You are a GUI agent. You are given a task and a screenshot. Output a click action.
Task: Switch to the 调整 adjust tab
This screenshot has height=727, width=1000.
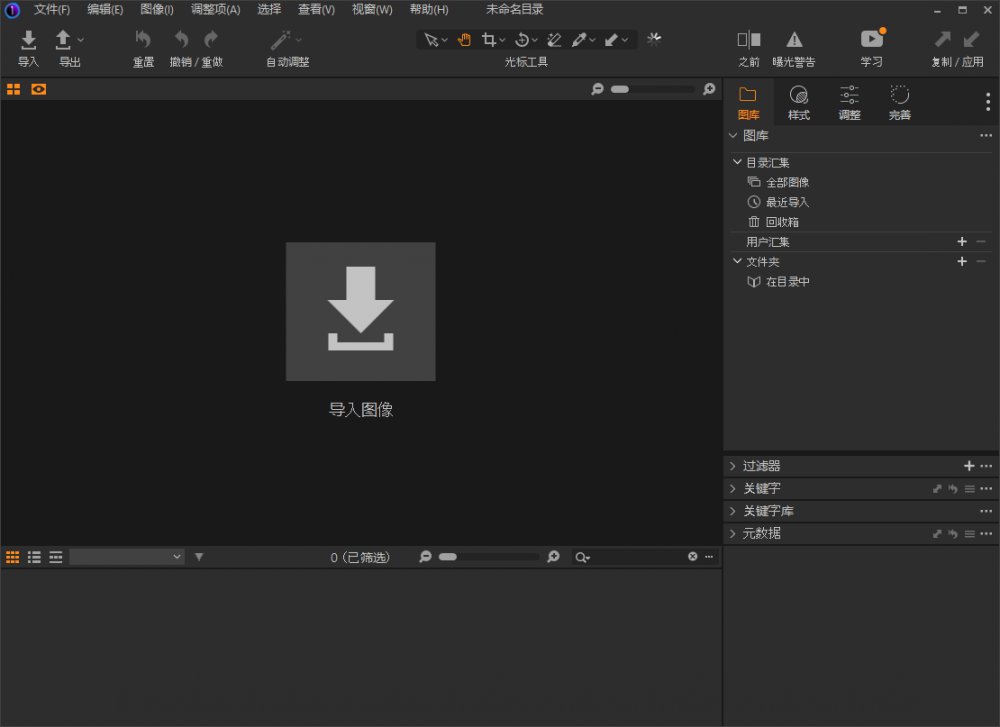(849, 103)
